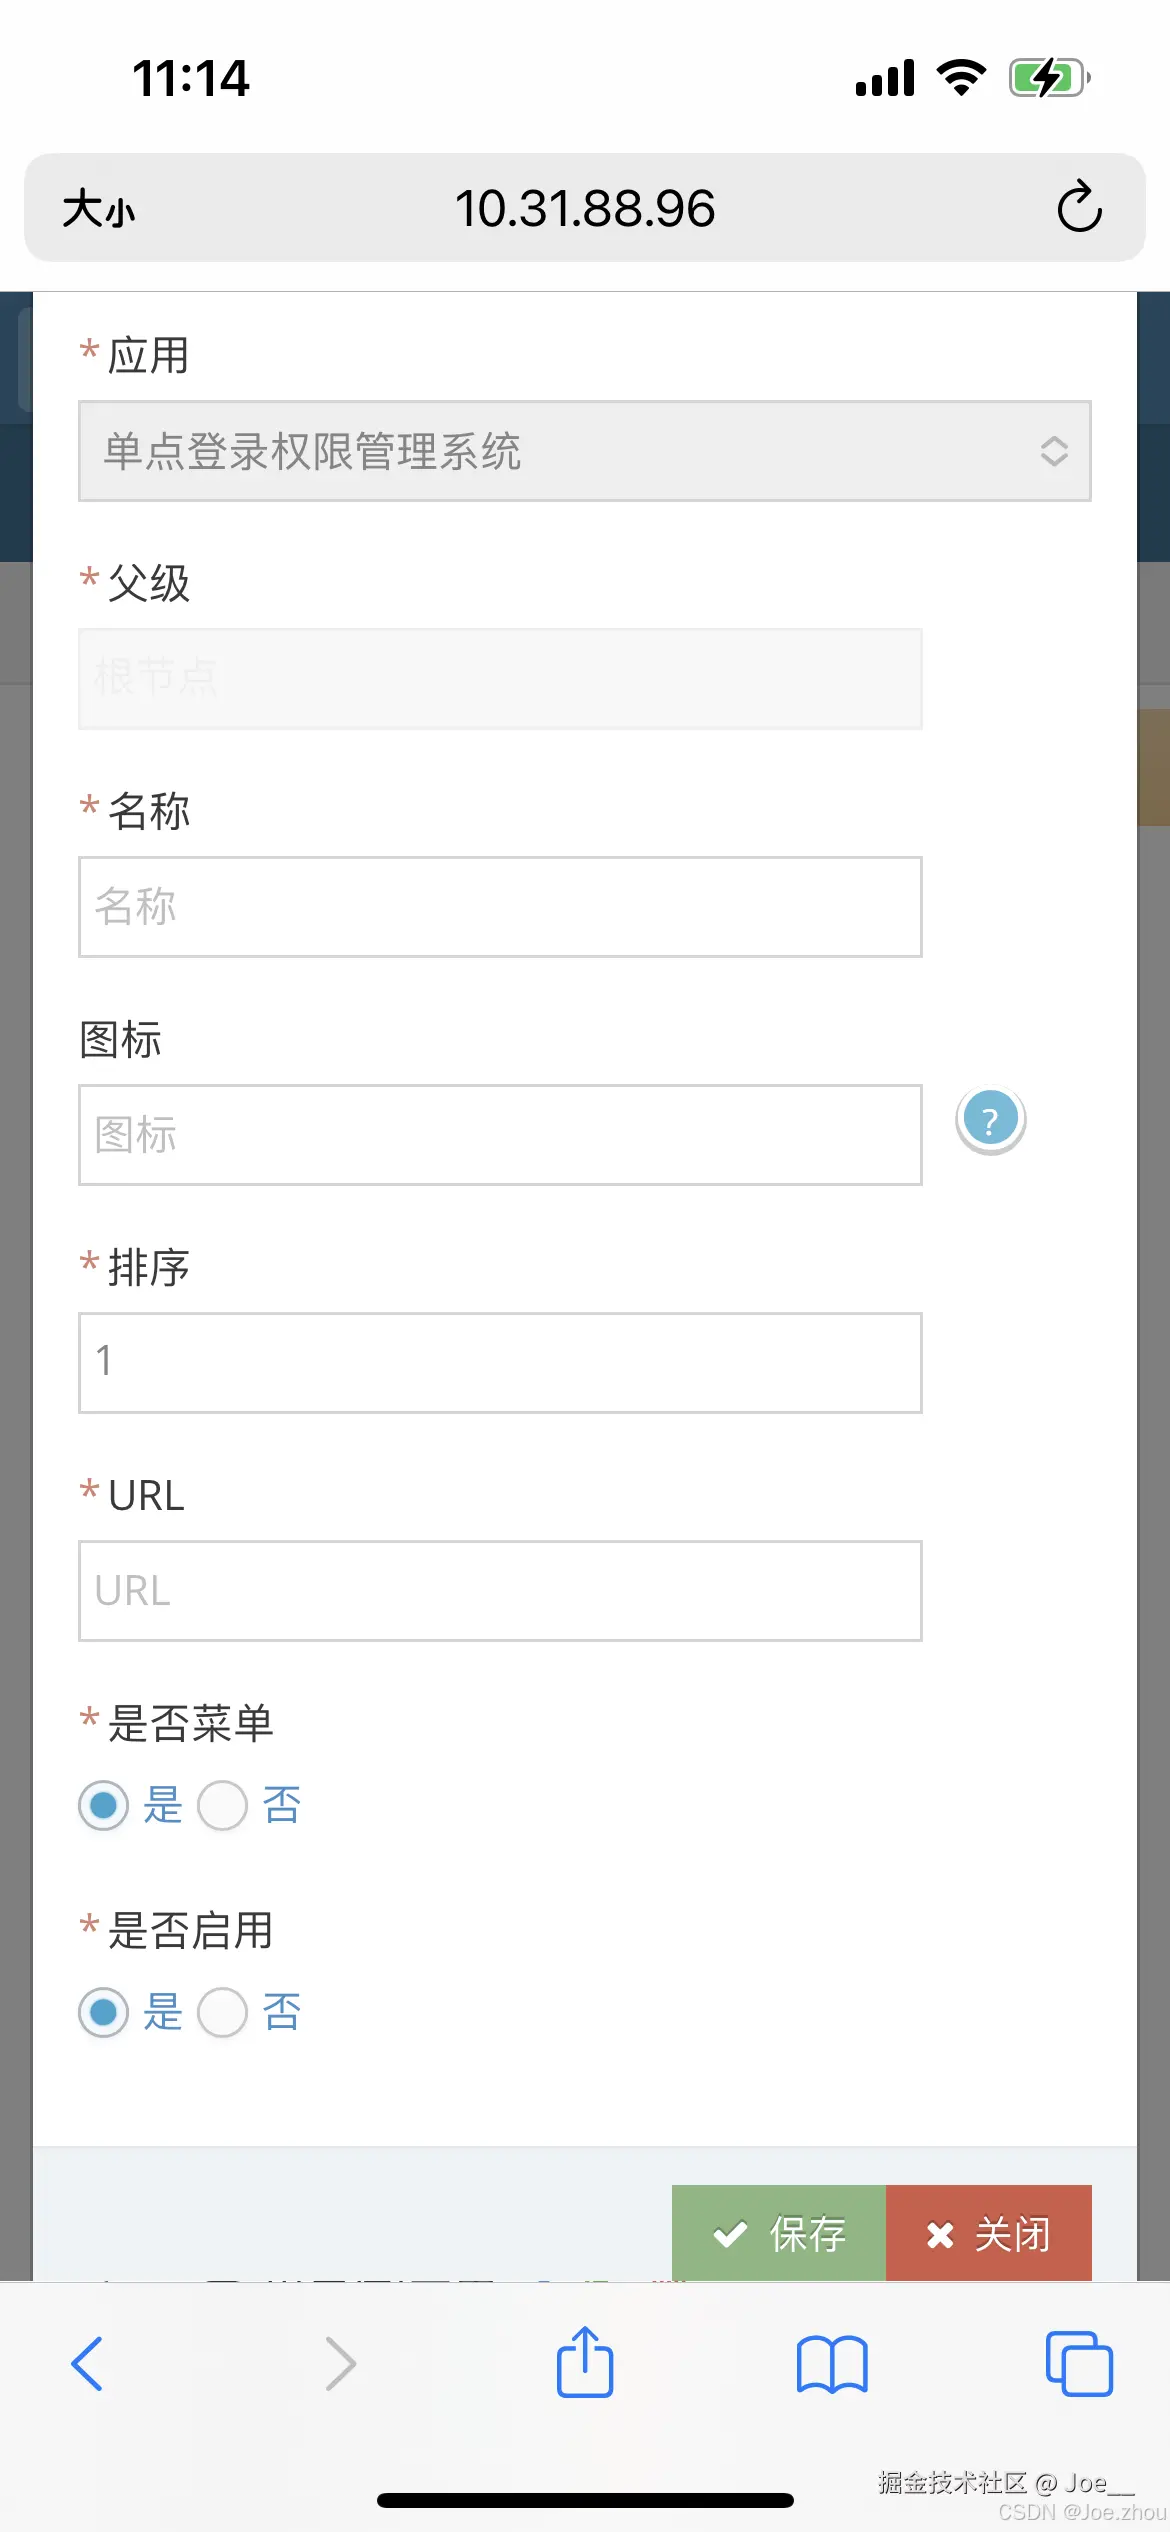Tap the forward navigation arrow
1170x2532 pixels.
339,2364
